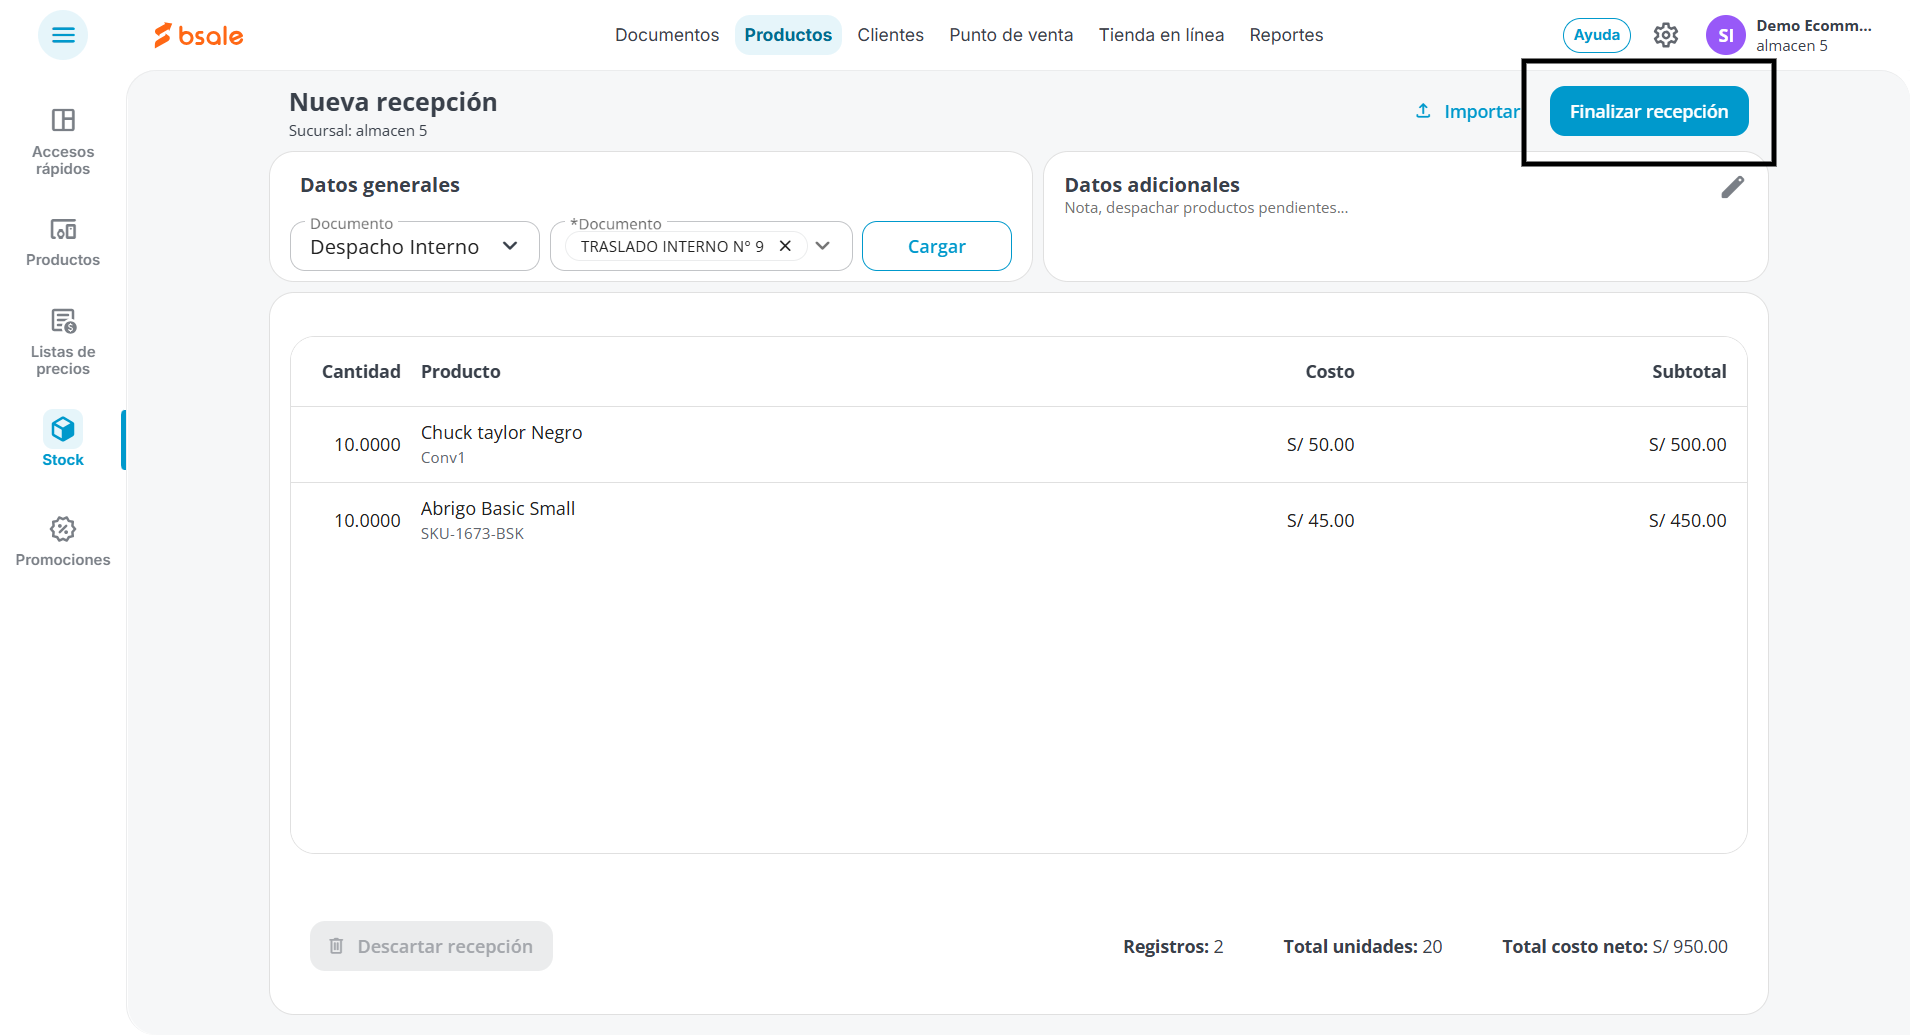Select Chuck taylor Negro product name

(x=501, y=432)
